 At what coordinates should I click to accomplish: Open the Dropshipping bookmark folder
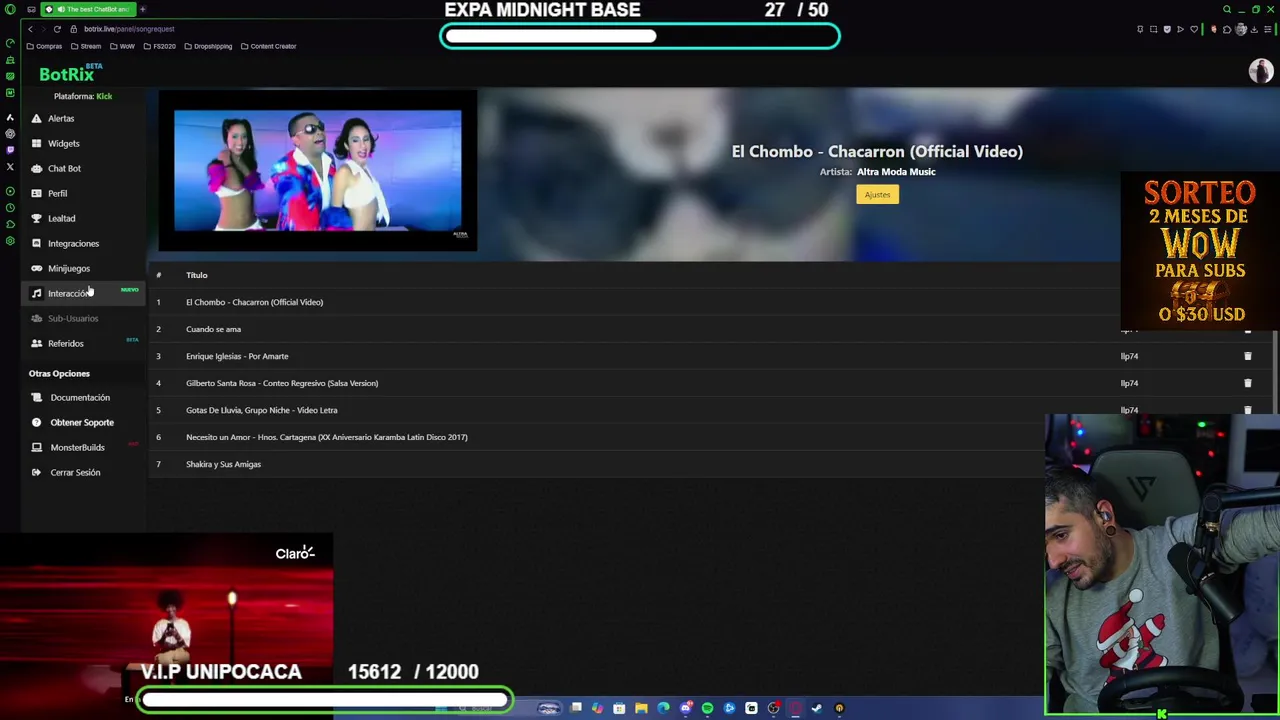click(207, 46)
